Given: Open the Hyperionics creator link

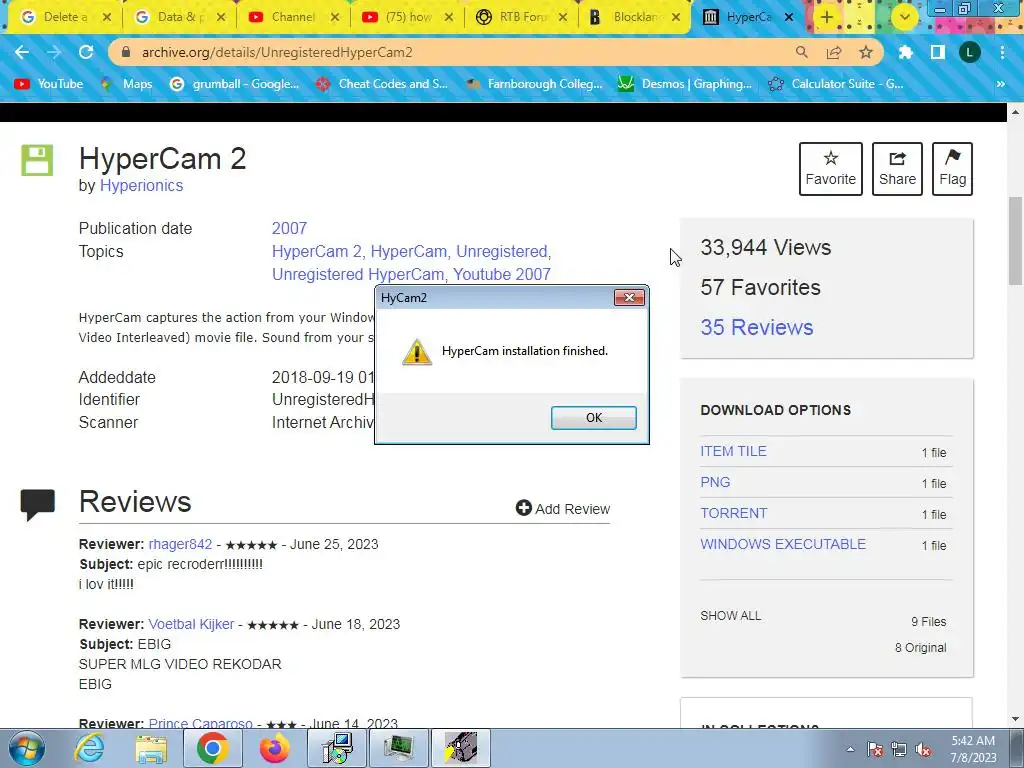Looking at the screenshot, I should [141, 185].
